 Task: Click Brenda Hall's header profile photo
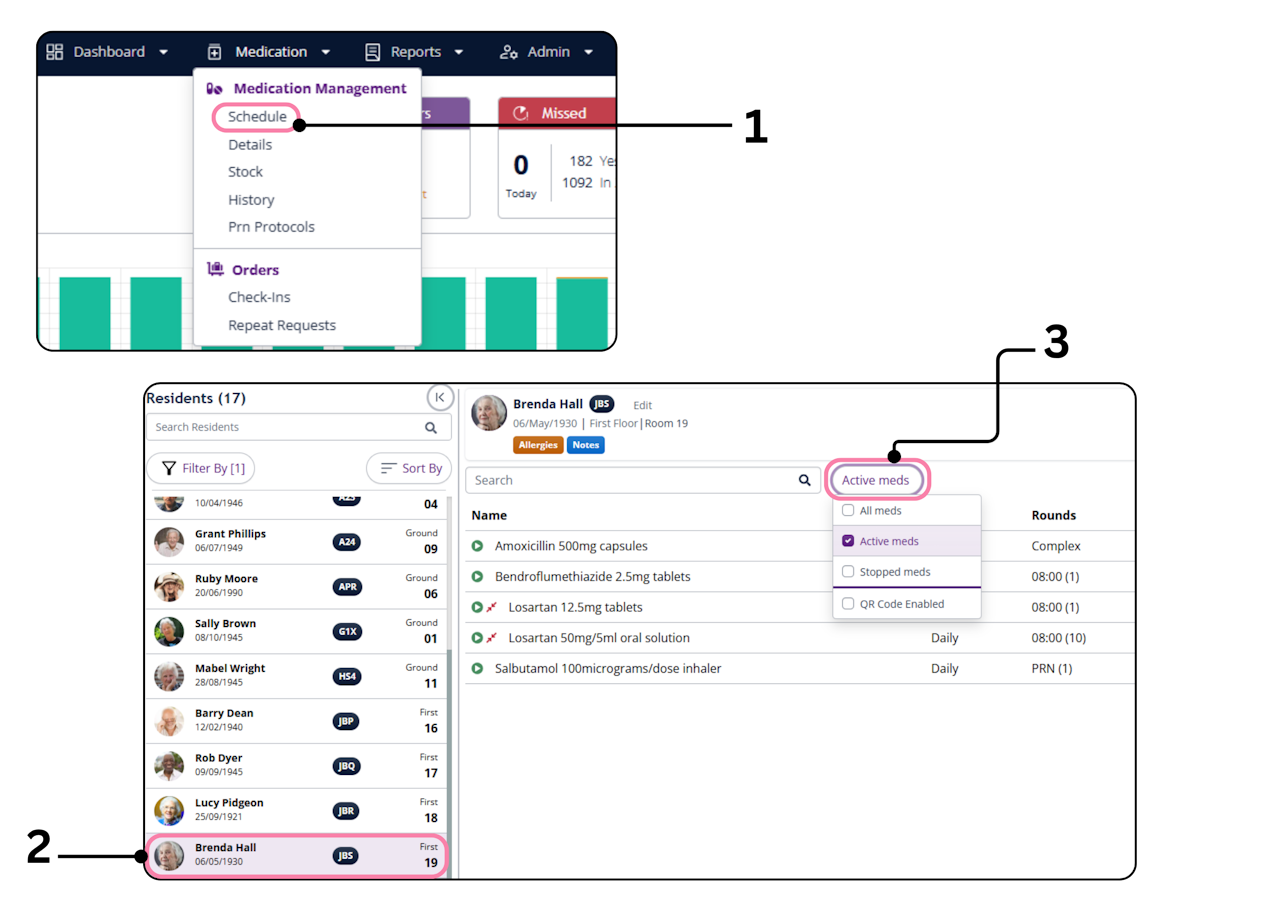click(x=489, y=413)
